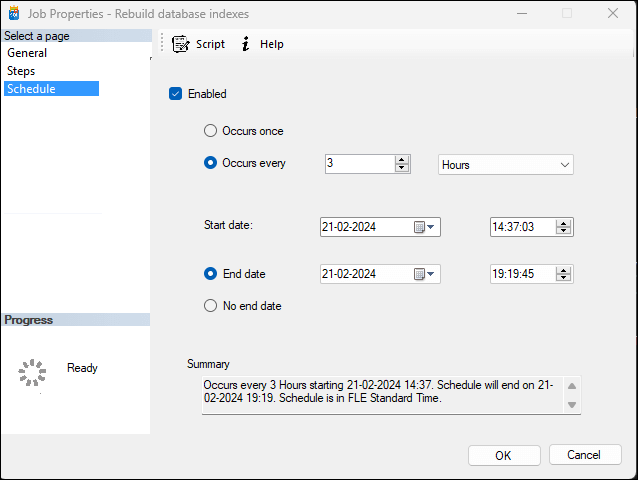The width and height of the screenshot is (638, 480).
Task: Open the Steps page
Action: point(21,71)
